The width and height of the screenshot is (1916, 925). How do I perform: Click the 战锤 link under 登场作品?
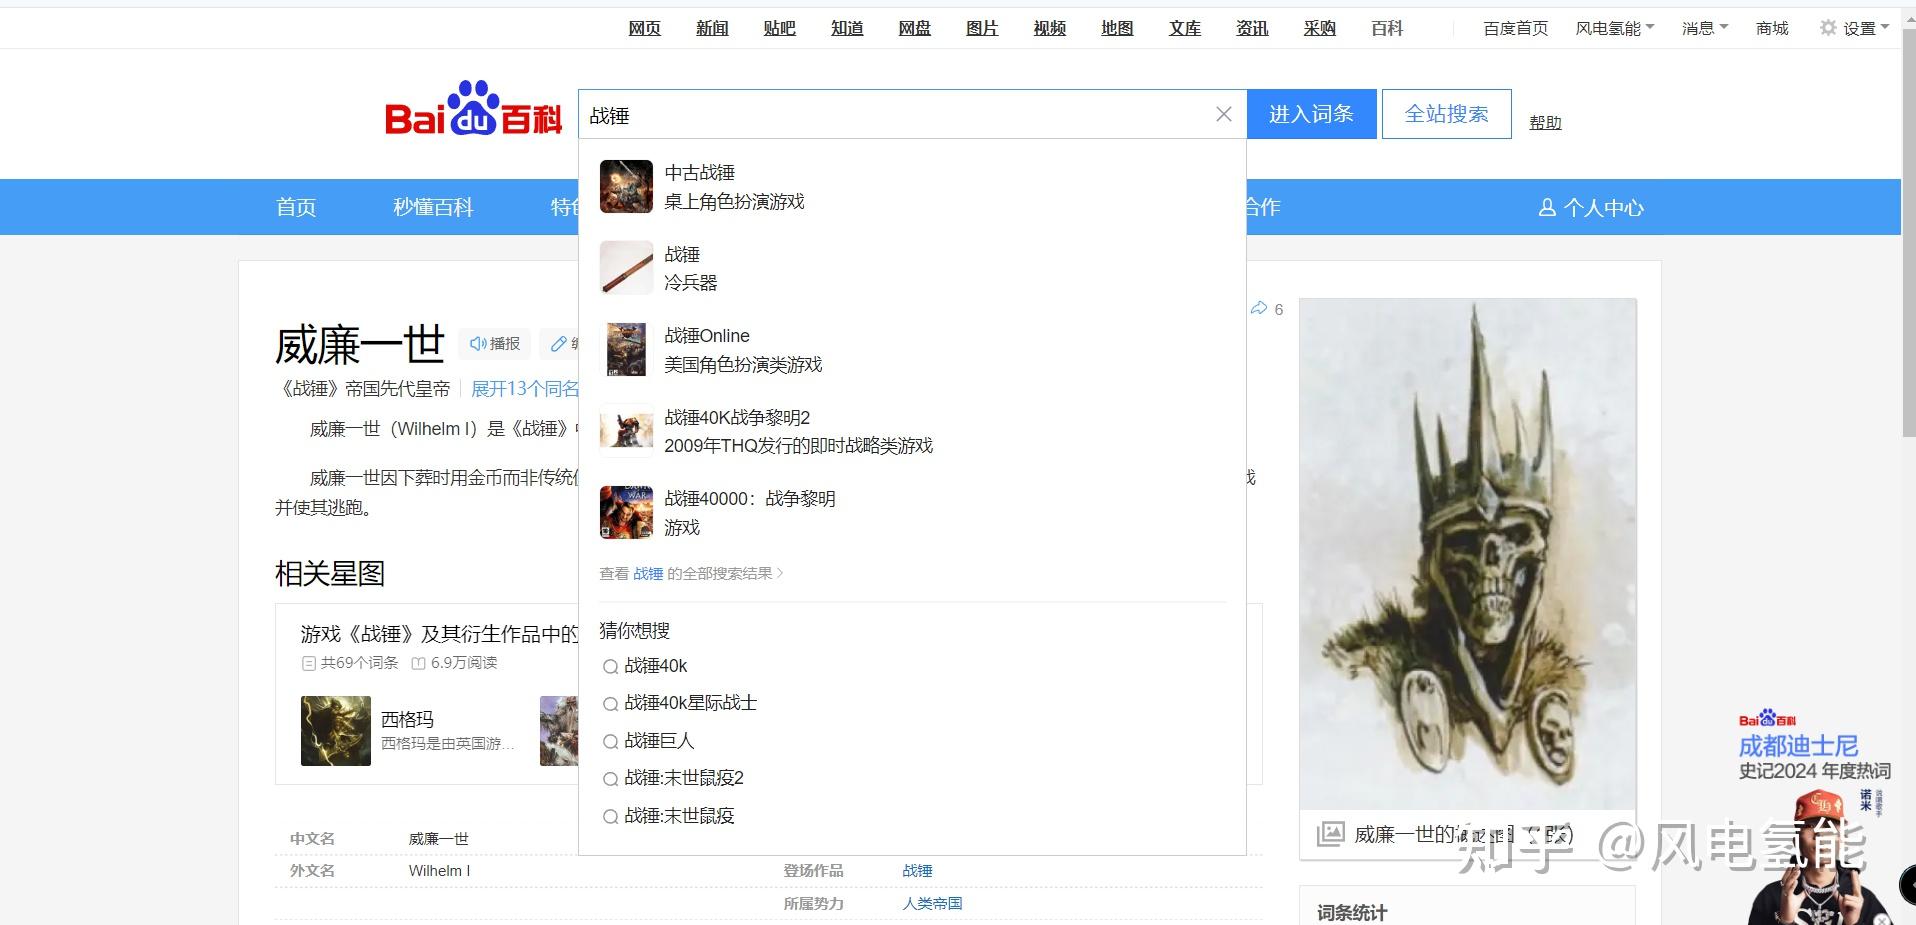point(917,871)
